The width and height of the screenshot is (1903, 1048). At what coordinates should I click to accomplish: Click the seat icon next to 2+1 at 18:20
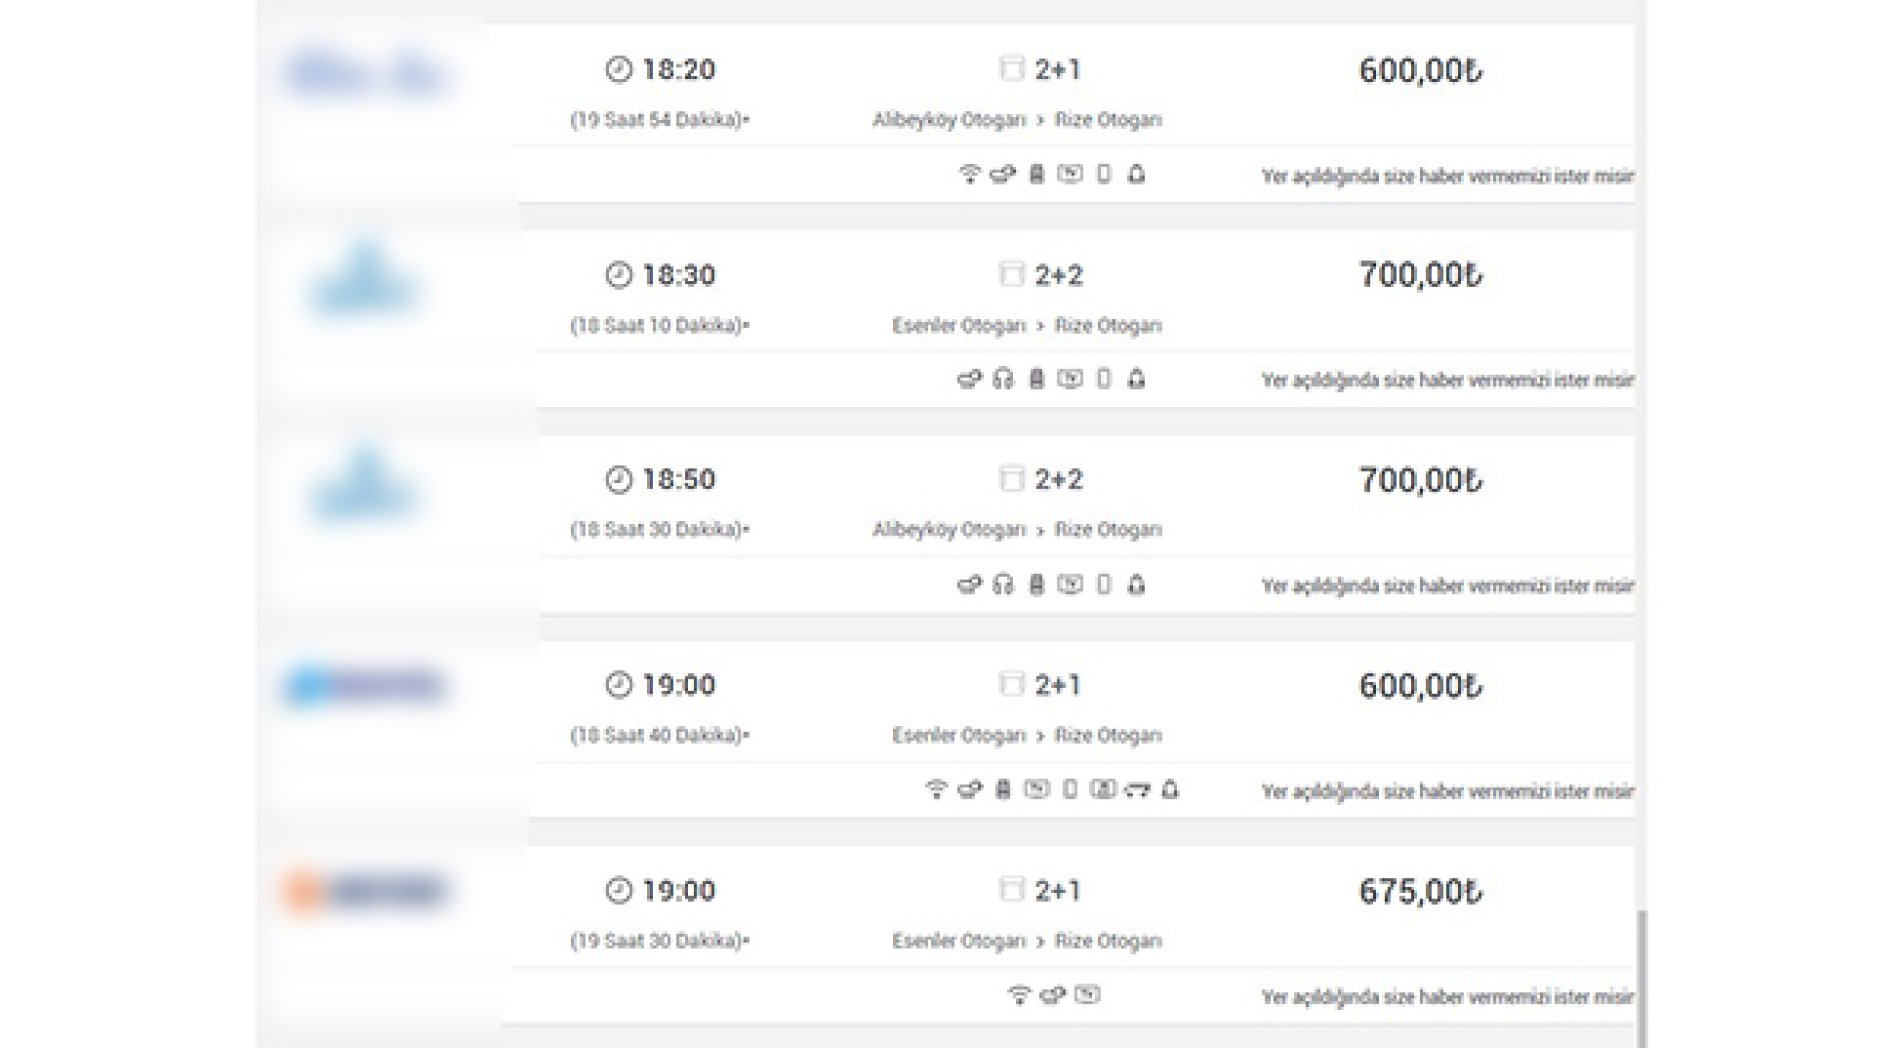[1012, 69]
